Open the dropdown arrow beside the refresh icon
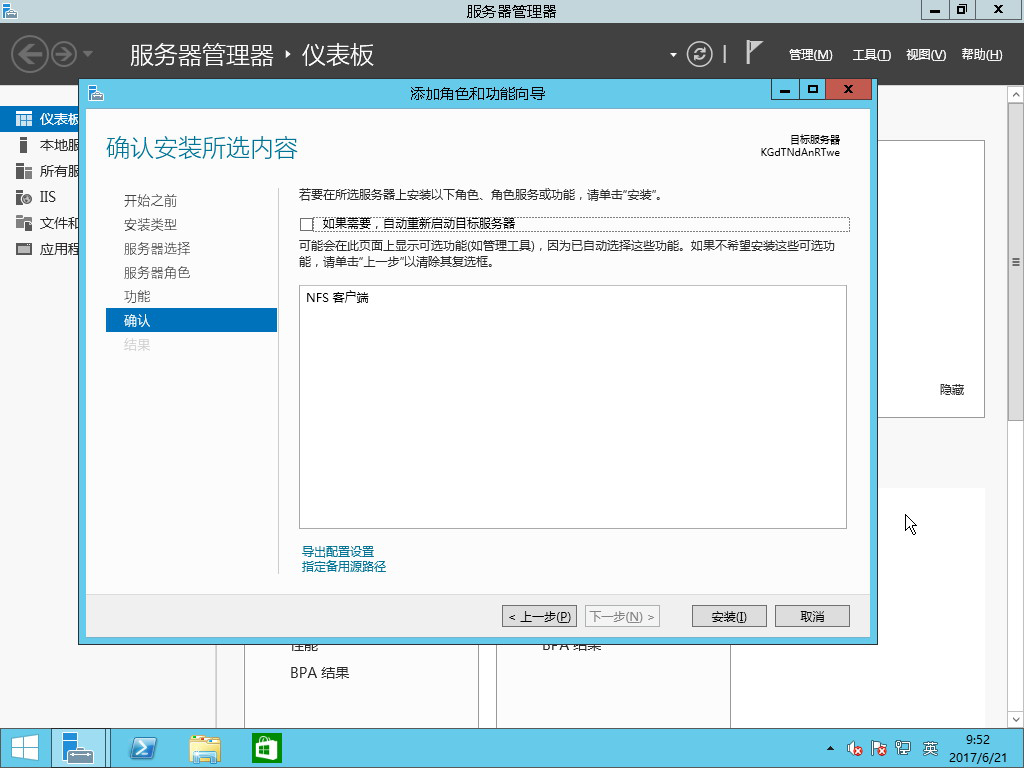 [674, 54]
